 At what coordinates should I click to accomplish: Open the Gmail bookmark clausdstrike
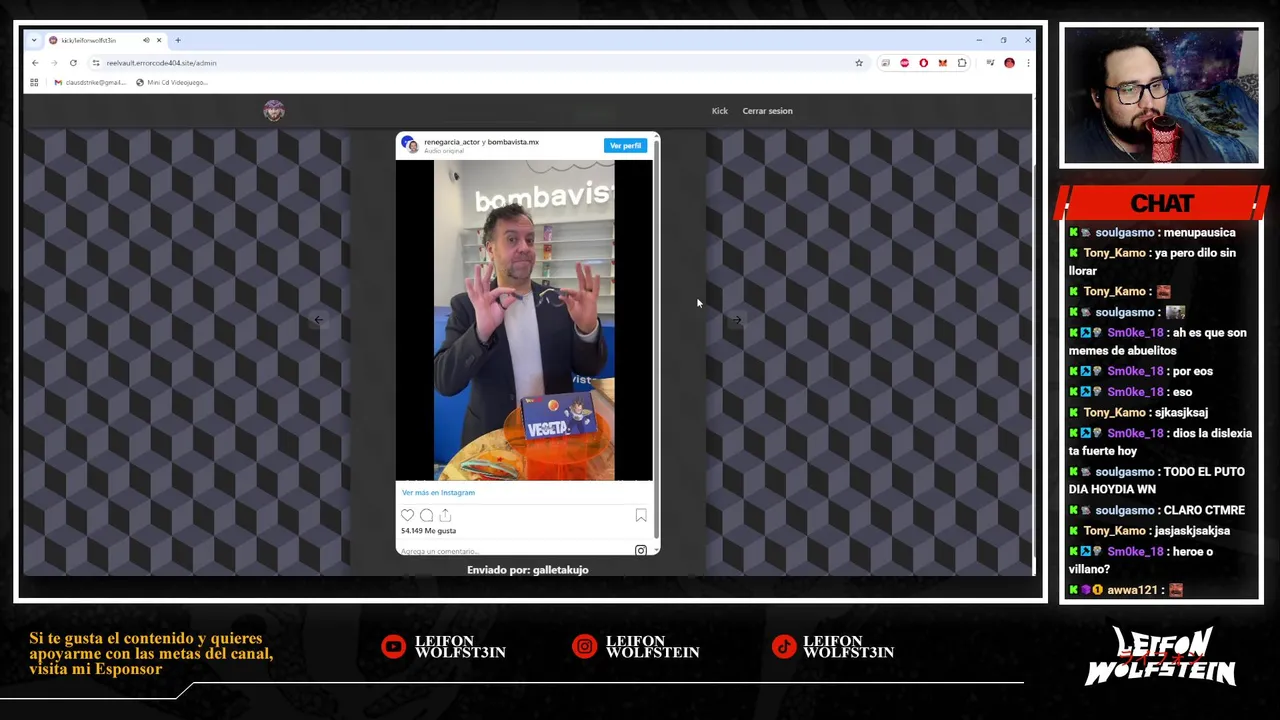click(x=90, y=82)
